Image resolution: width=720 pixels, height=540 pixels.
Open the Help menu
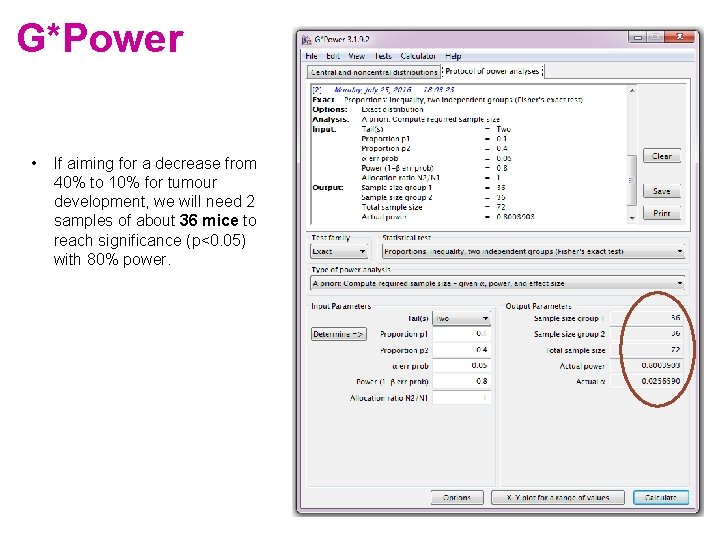click(x=453, y=56)
